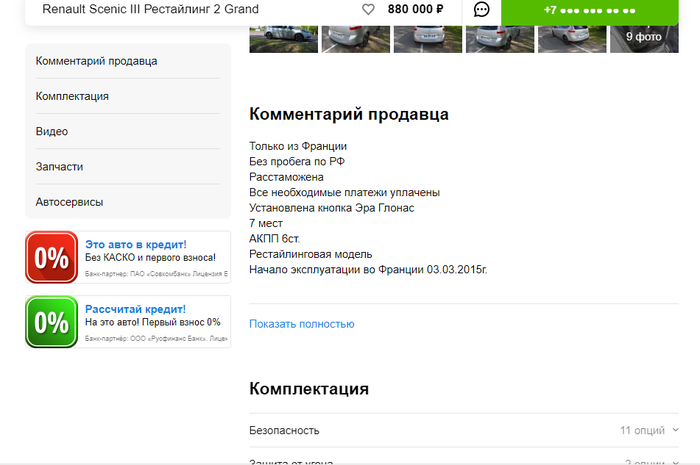Image resolution: width=700 pixels, height=465 pixels.
Task: Open the Видео section from sidebar
Action: (x=52, y=131)
